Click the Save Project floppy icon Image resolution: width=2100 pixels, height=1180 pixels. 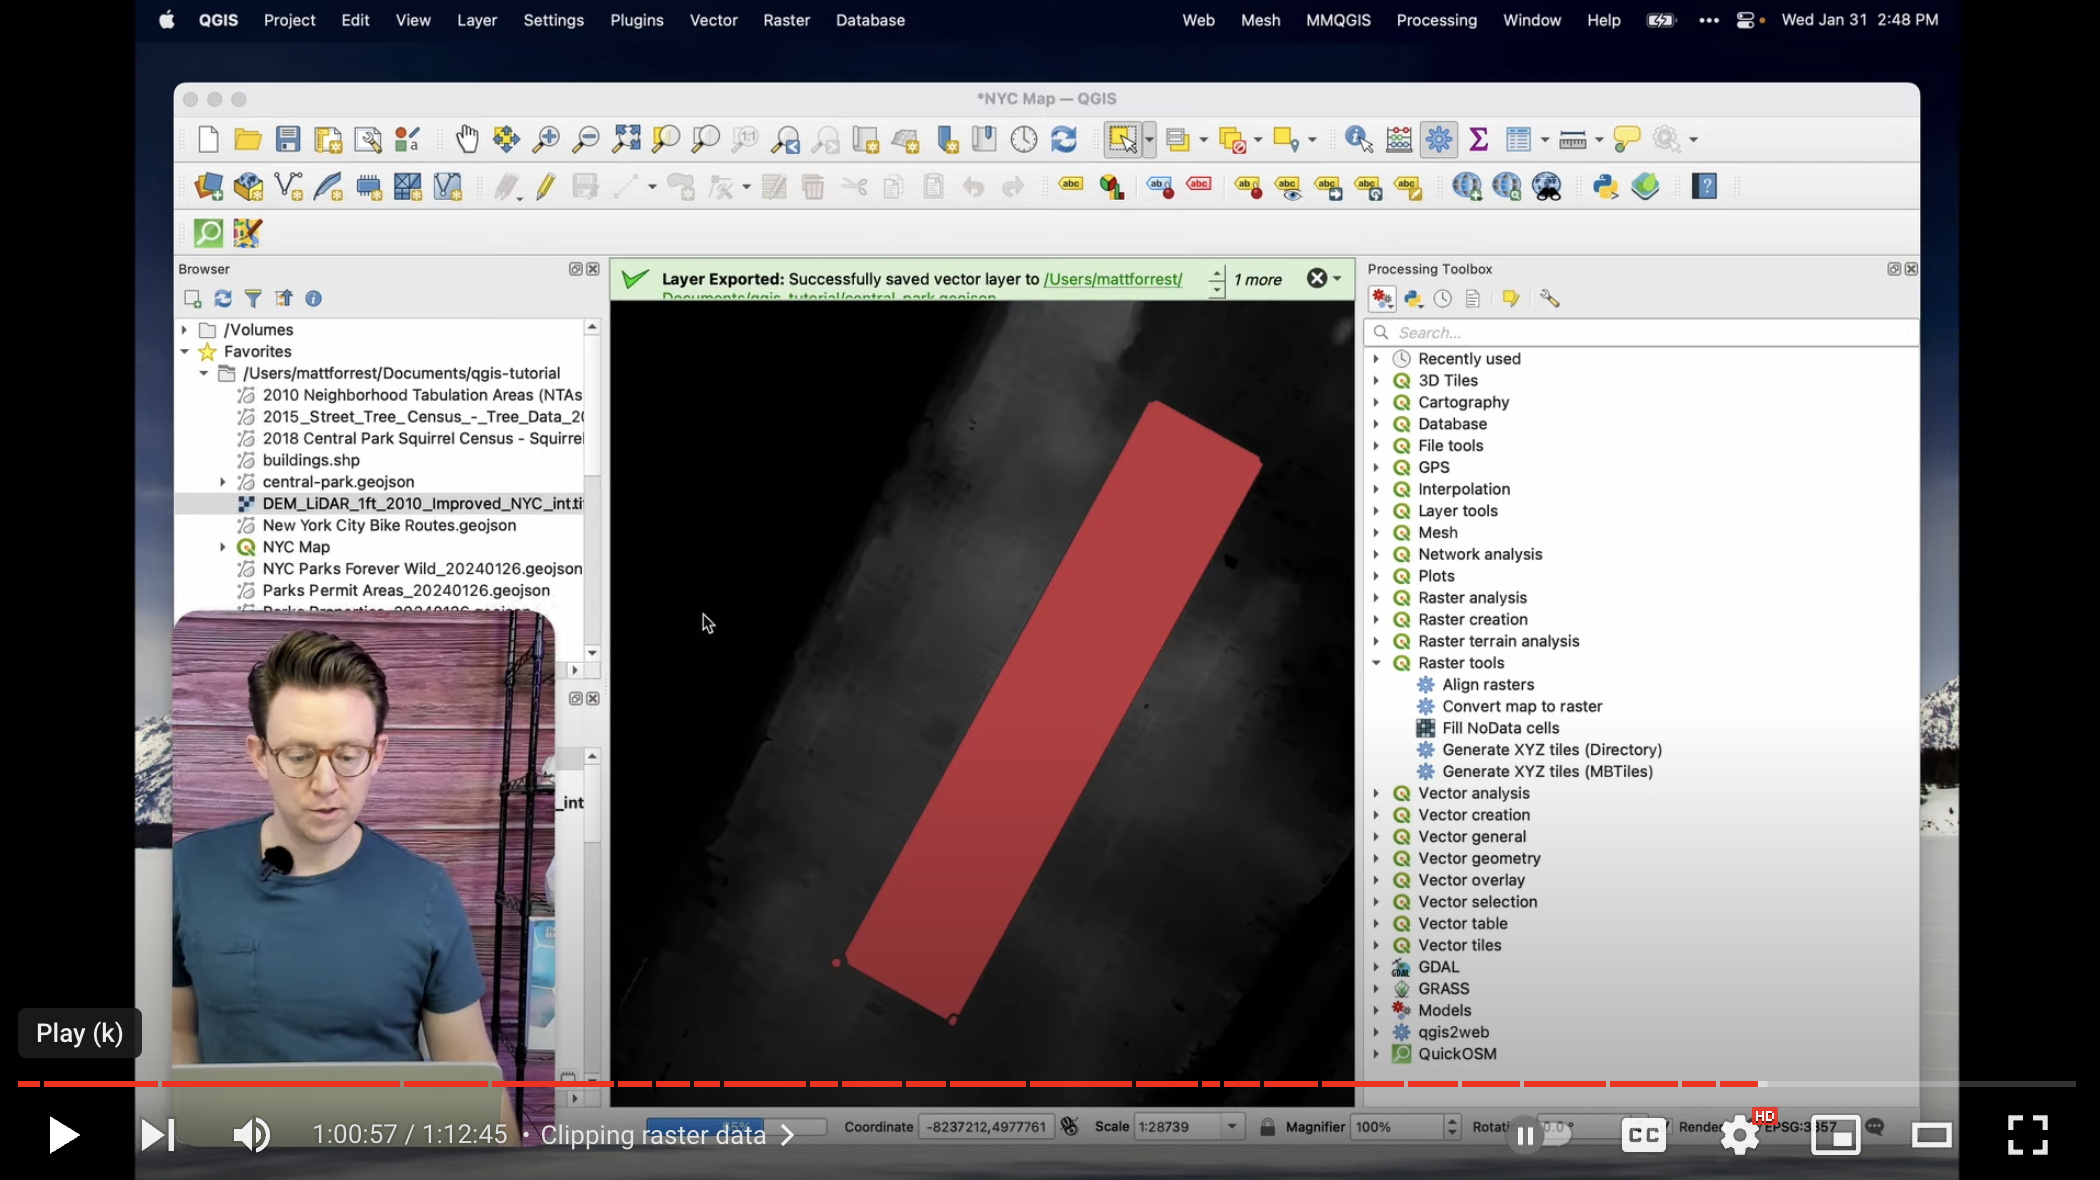point(288,139)
